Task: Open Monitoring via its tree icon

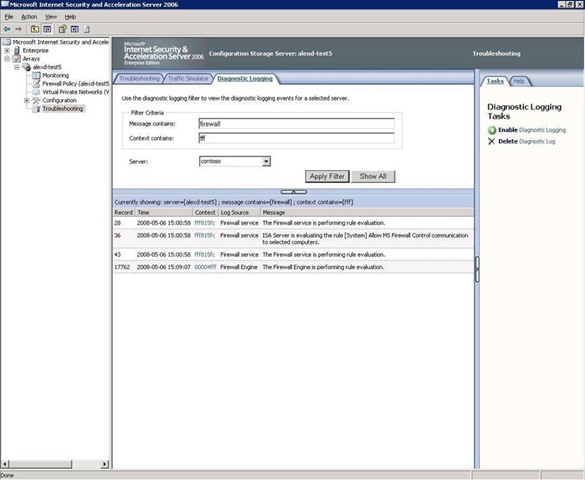Action: 36,75
